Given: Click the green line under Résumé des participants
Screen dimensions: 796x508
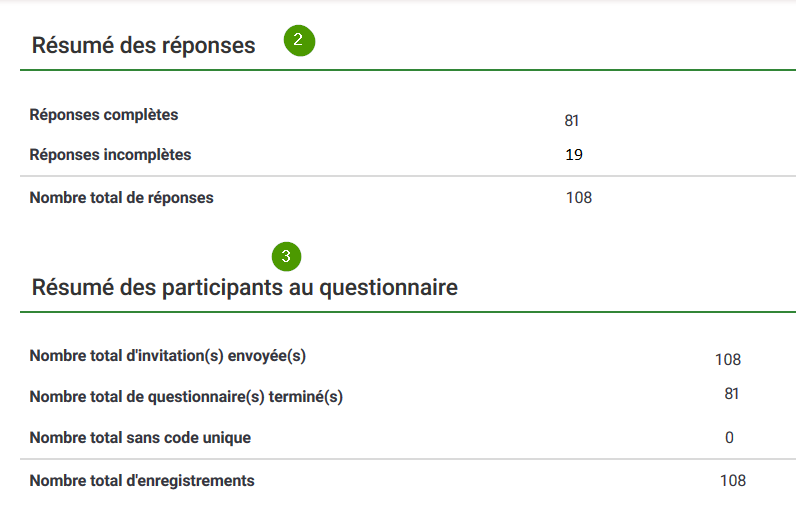Looking at the screenshot, I should tap(408, 312).
